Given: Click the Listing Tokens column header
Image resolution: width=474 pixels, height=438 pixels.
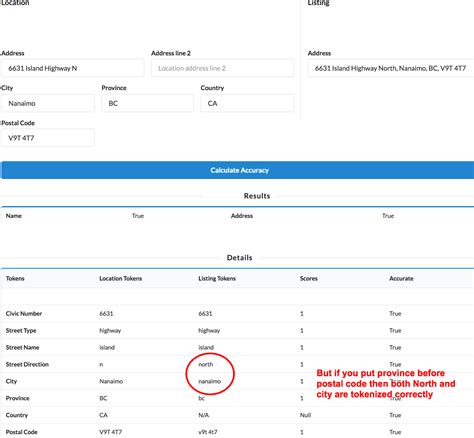Looking at the screenshot, I should [217, 278].
